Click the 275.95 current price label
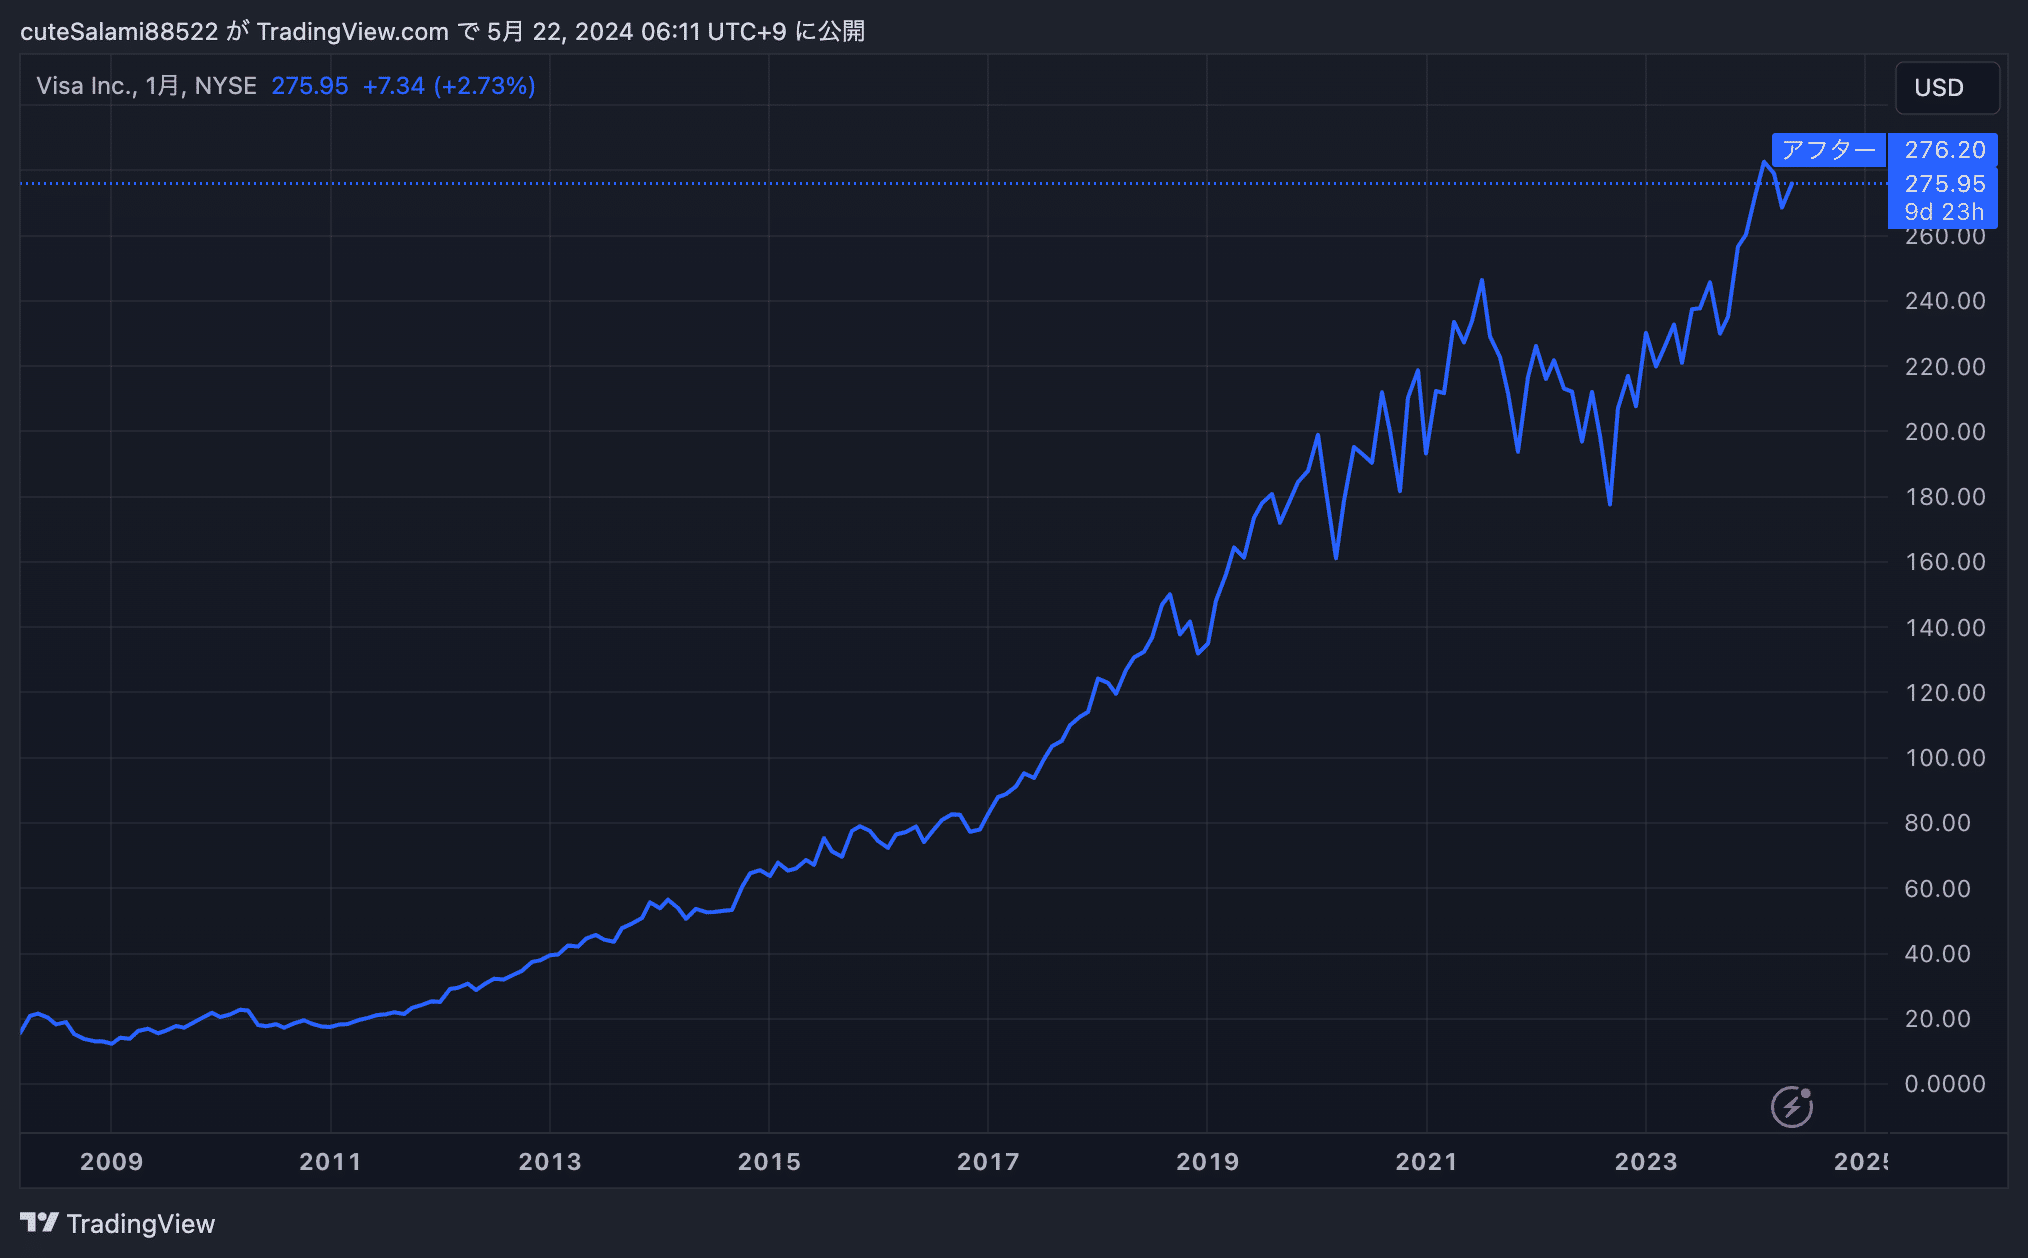Image resolution: width=2028 pixels, height=1258 pixels. pos(1943,183)
